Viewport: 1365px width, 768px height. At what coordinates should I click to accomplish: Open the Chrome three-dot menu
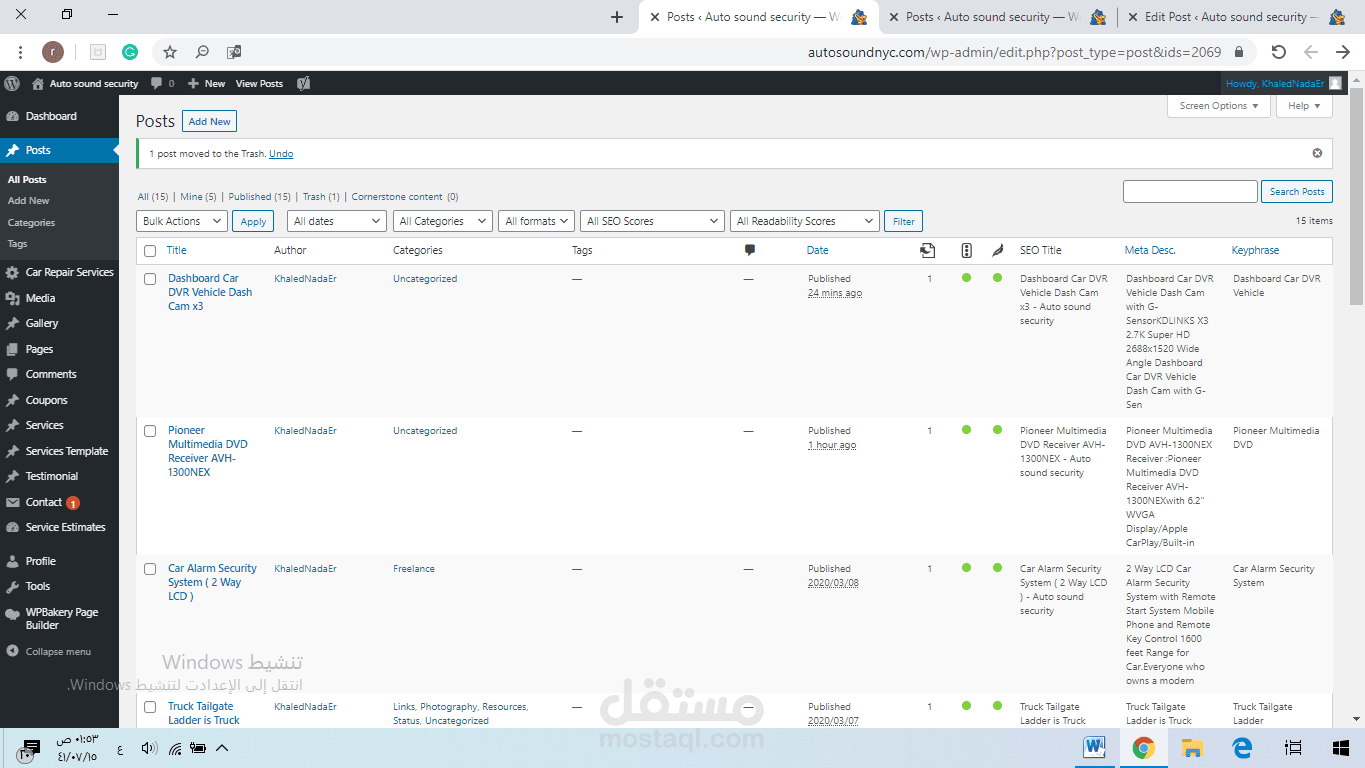tap(20, 52)
